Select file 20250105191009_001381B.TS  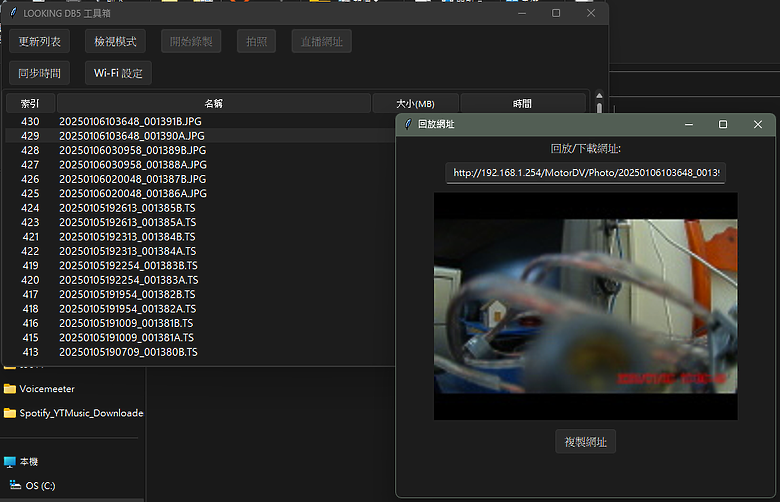[126, 323]
